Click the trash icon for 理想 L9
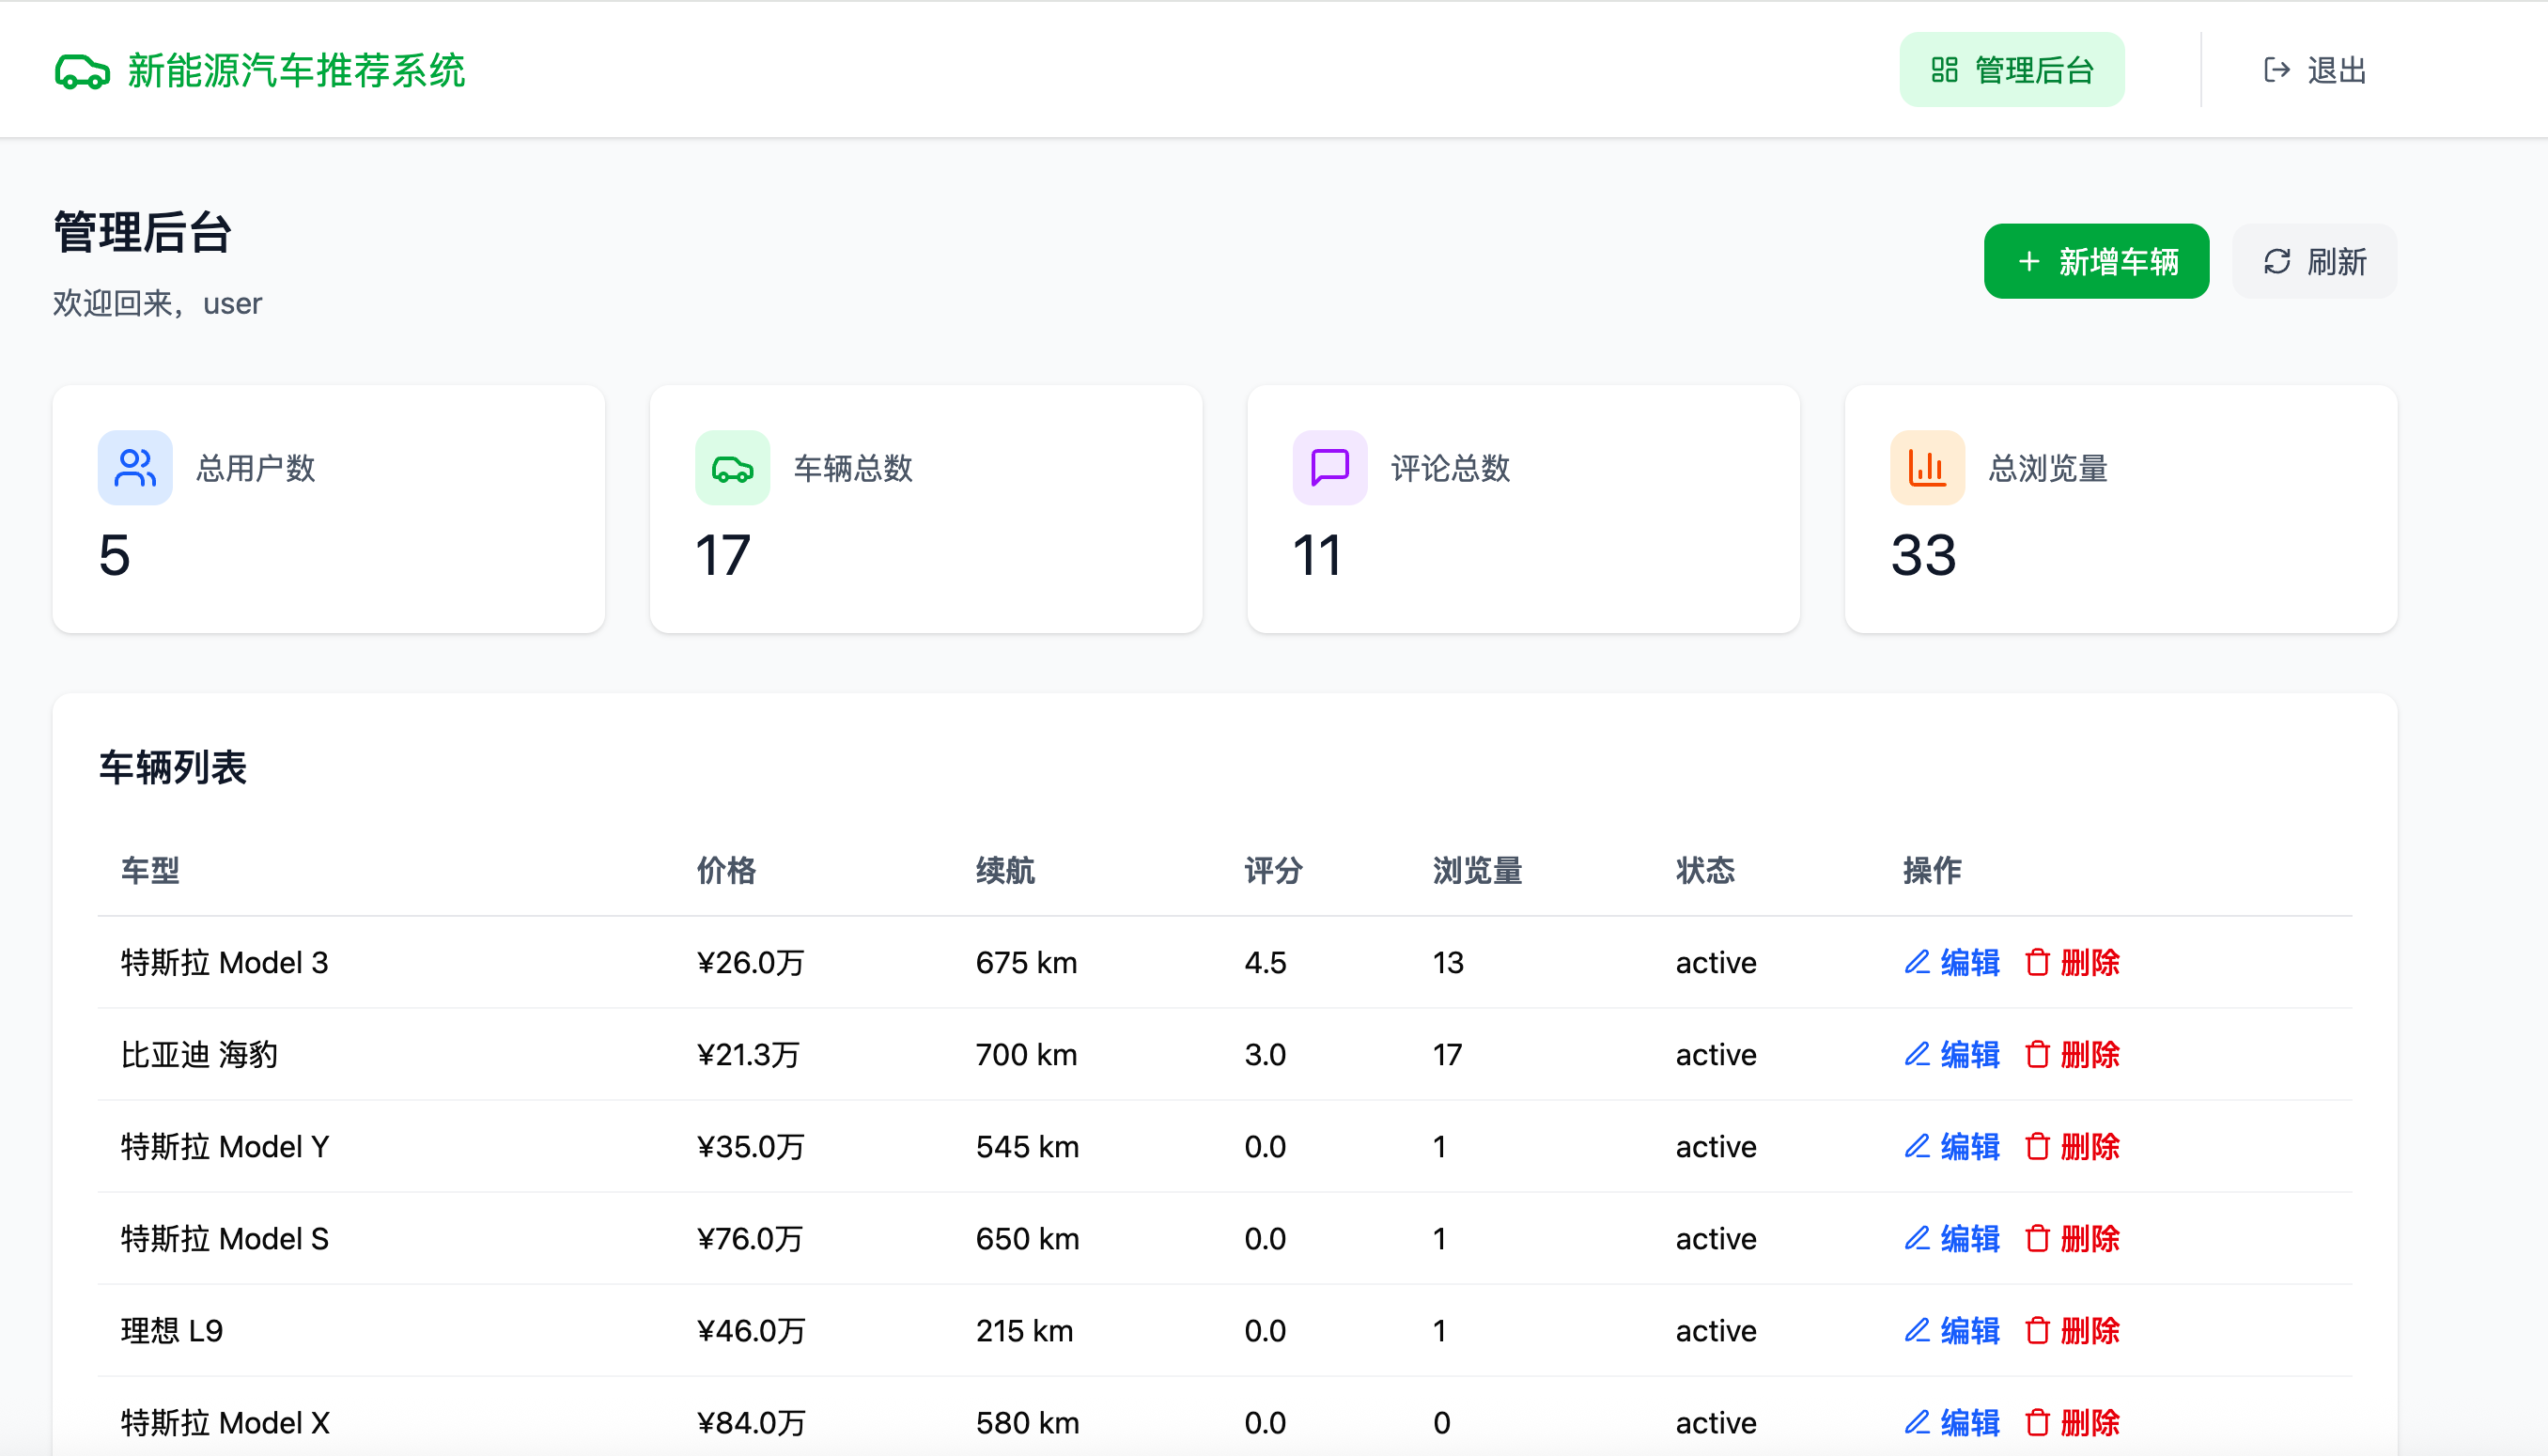Viewport: 2548px width, 1456px height. (x=2037, y=1330)
